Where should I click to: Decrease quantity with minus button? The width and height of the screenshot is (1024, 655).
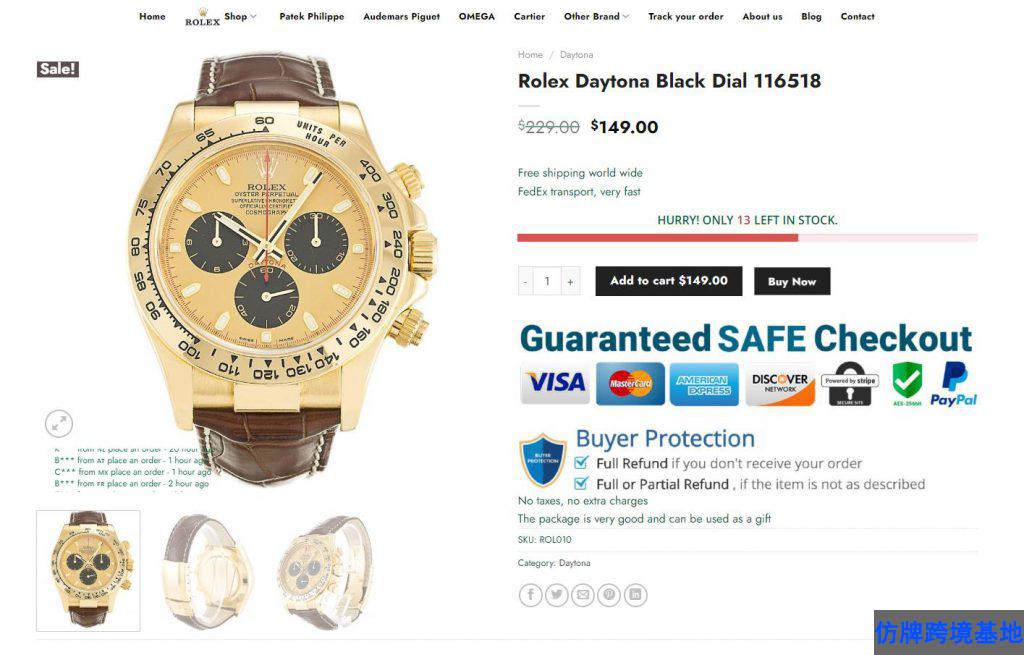click(x=526, y=281)
